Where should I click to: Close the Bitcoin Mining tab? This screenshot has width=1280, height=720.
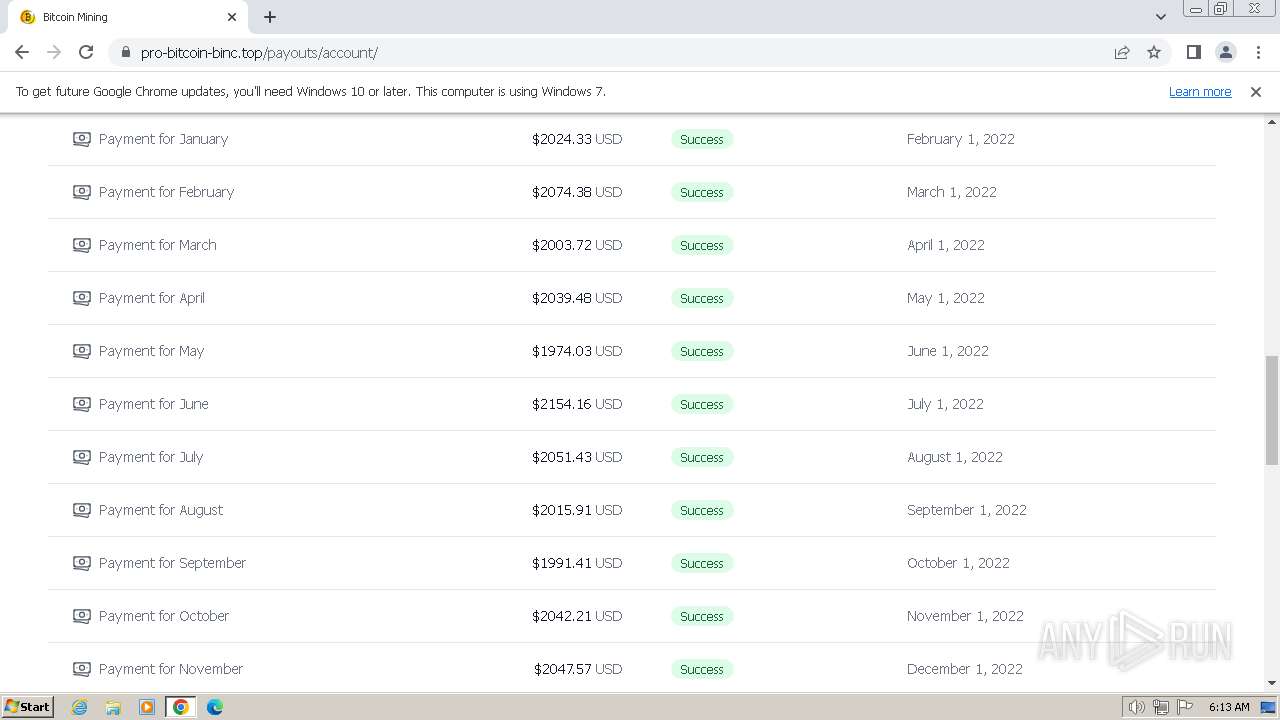(x=232, y=17)
